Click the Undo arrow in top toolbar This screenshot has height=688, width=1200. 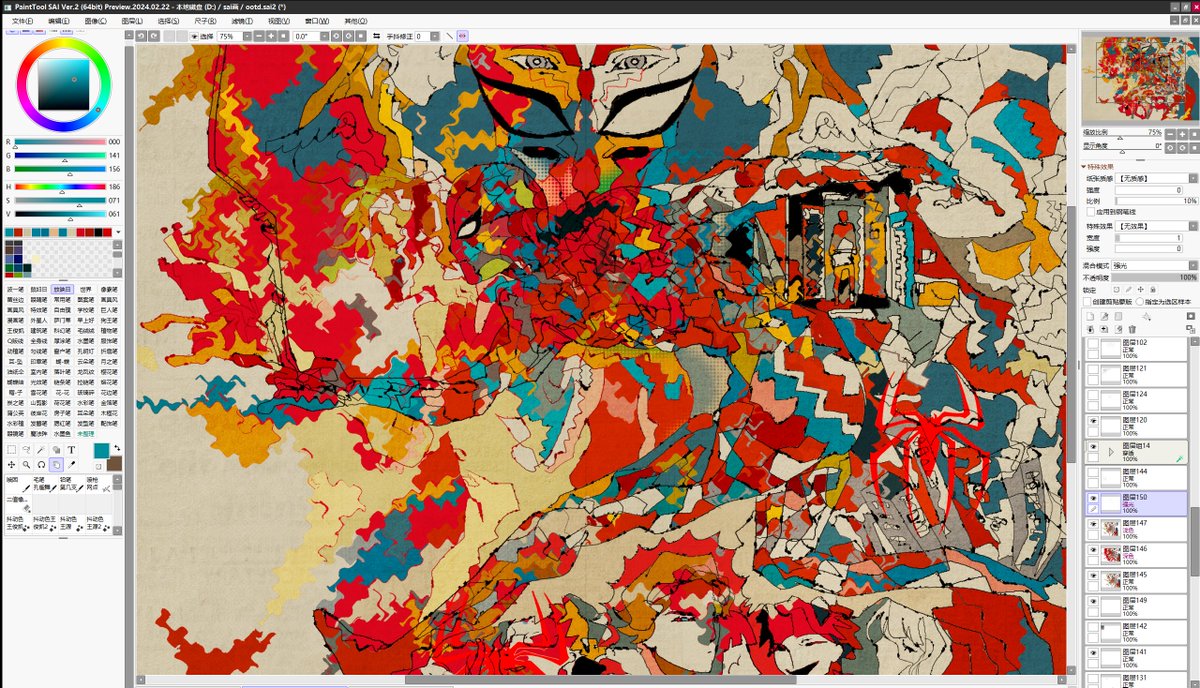click(x=141, y=36)
